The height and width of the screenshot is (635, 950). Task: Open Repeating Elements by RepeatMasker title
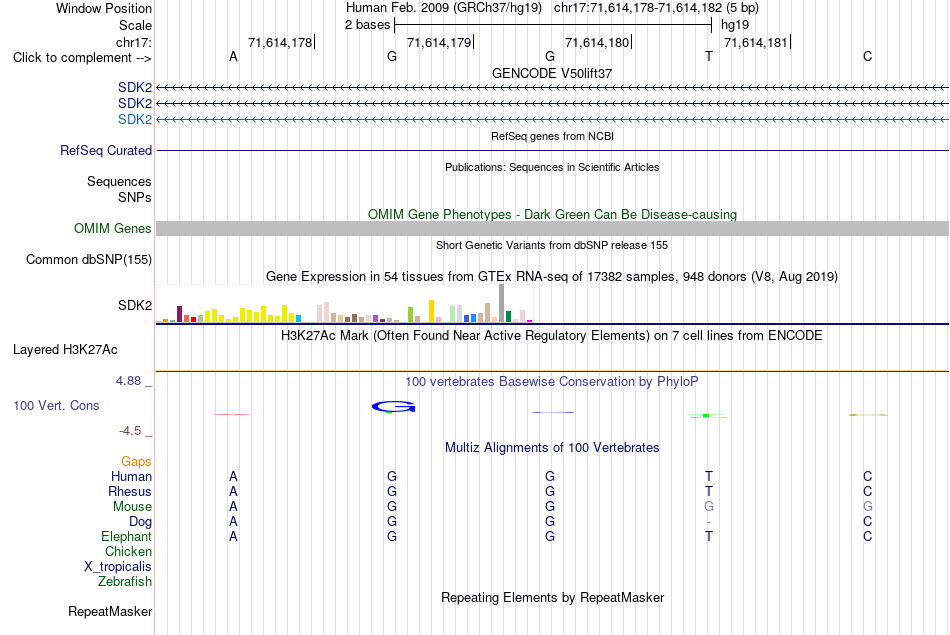click(552, 597)
